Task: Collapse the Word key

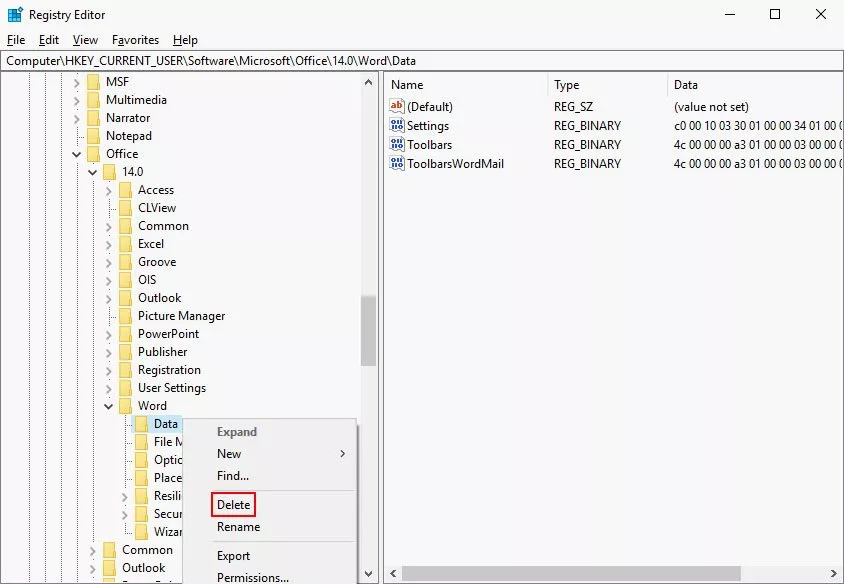Action: [x=109, y=406]
